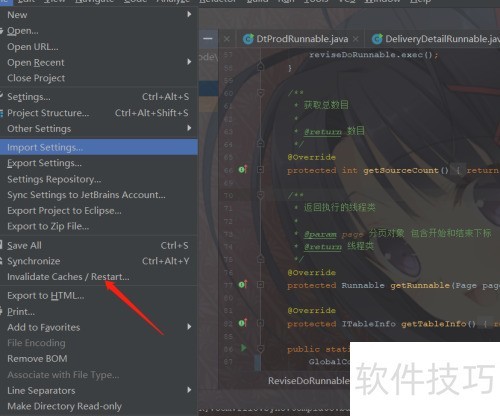Viewport: 500px width, 416px height.
Task: Switch to DeliveryDetailRunnable.java tab
Action: 435,39
